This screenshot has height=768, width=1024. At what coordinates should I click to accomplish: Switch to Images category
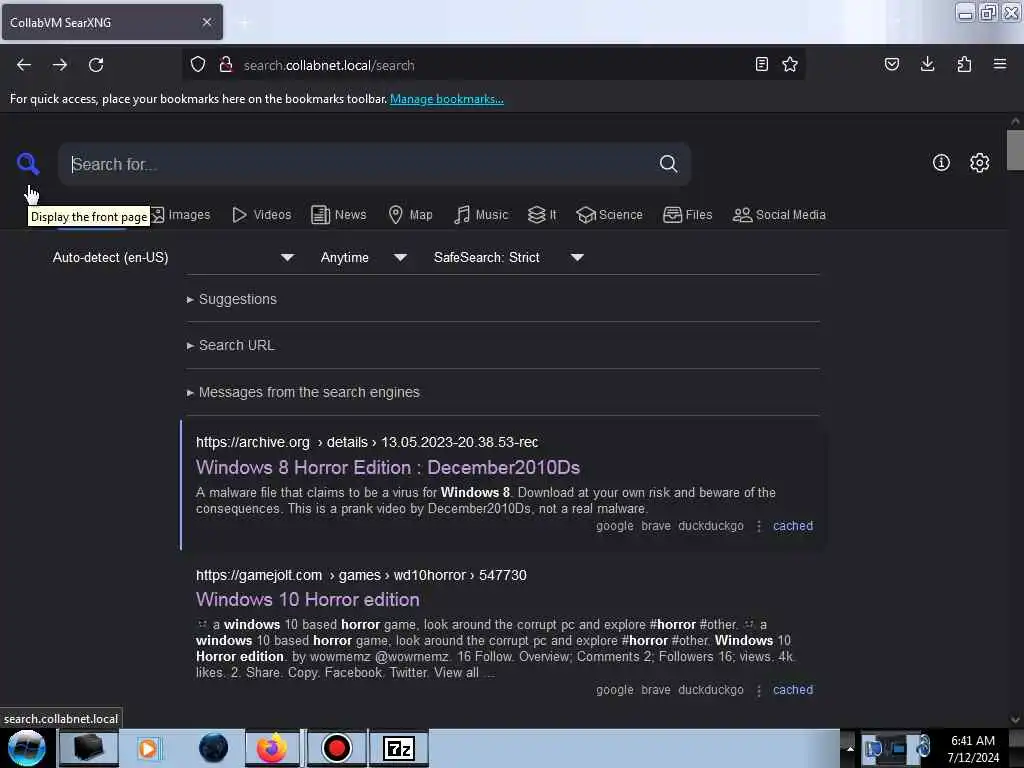[182, 215]
